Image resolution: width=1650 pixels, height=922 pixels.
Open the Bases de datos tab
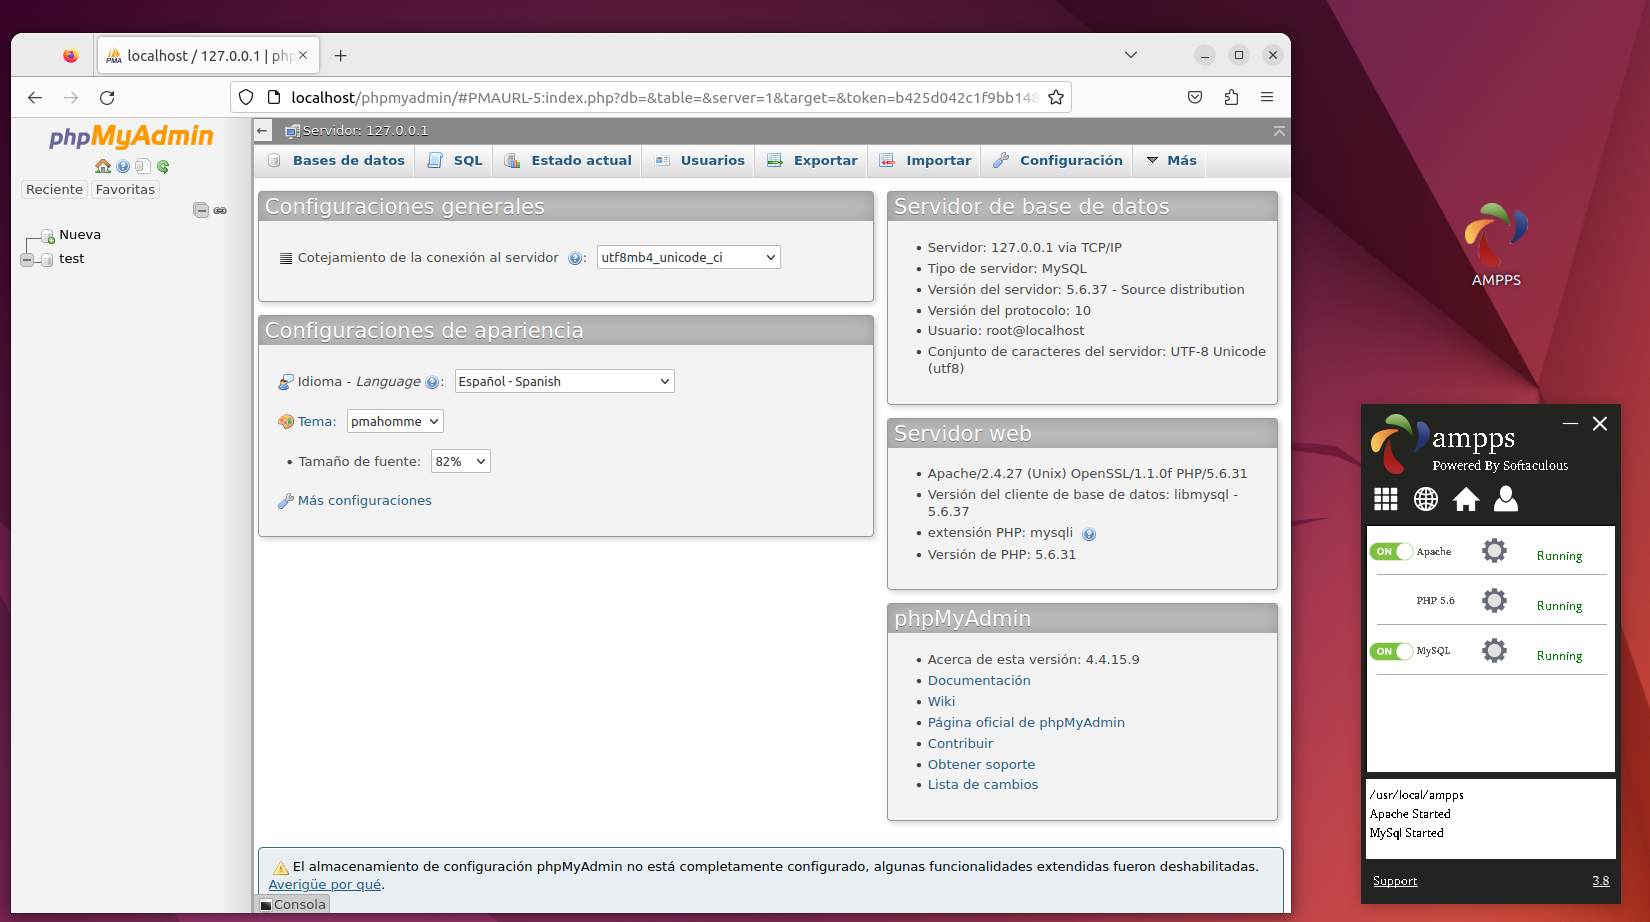[x=336, y=160]
